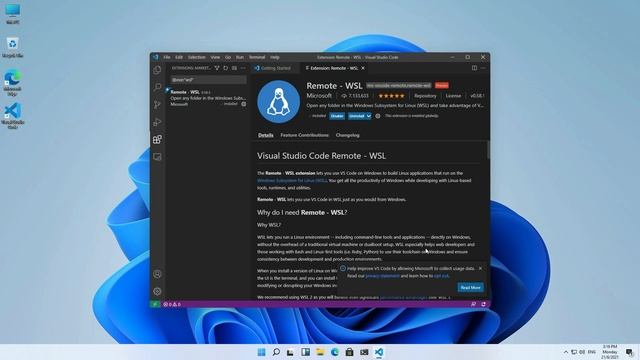This screenshot has height=360, width=640.
Task: Open the License link
Action: [453, 96]
